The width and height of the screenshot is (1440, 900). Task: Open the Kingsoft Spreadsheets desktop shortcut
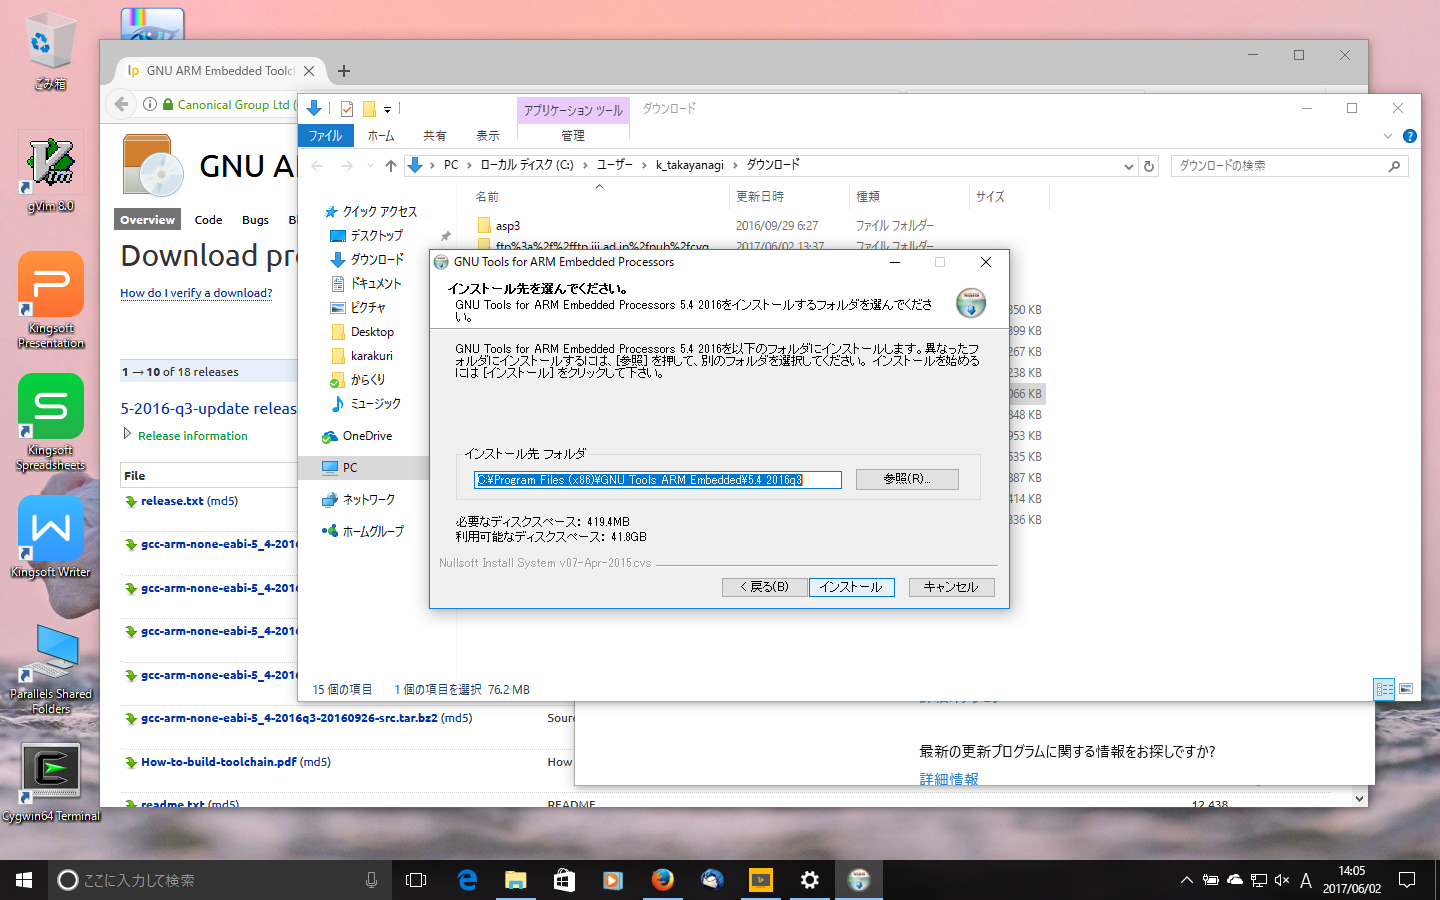click(x=50, y=422)
